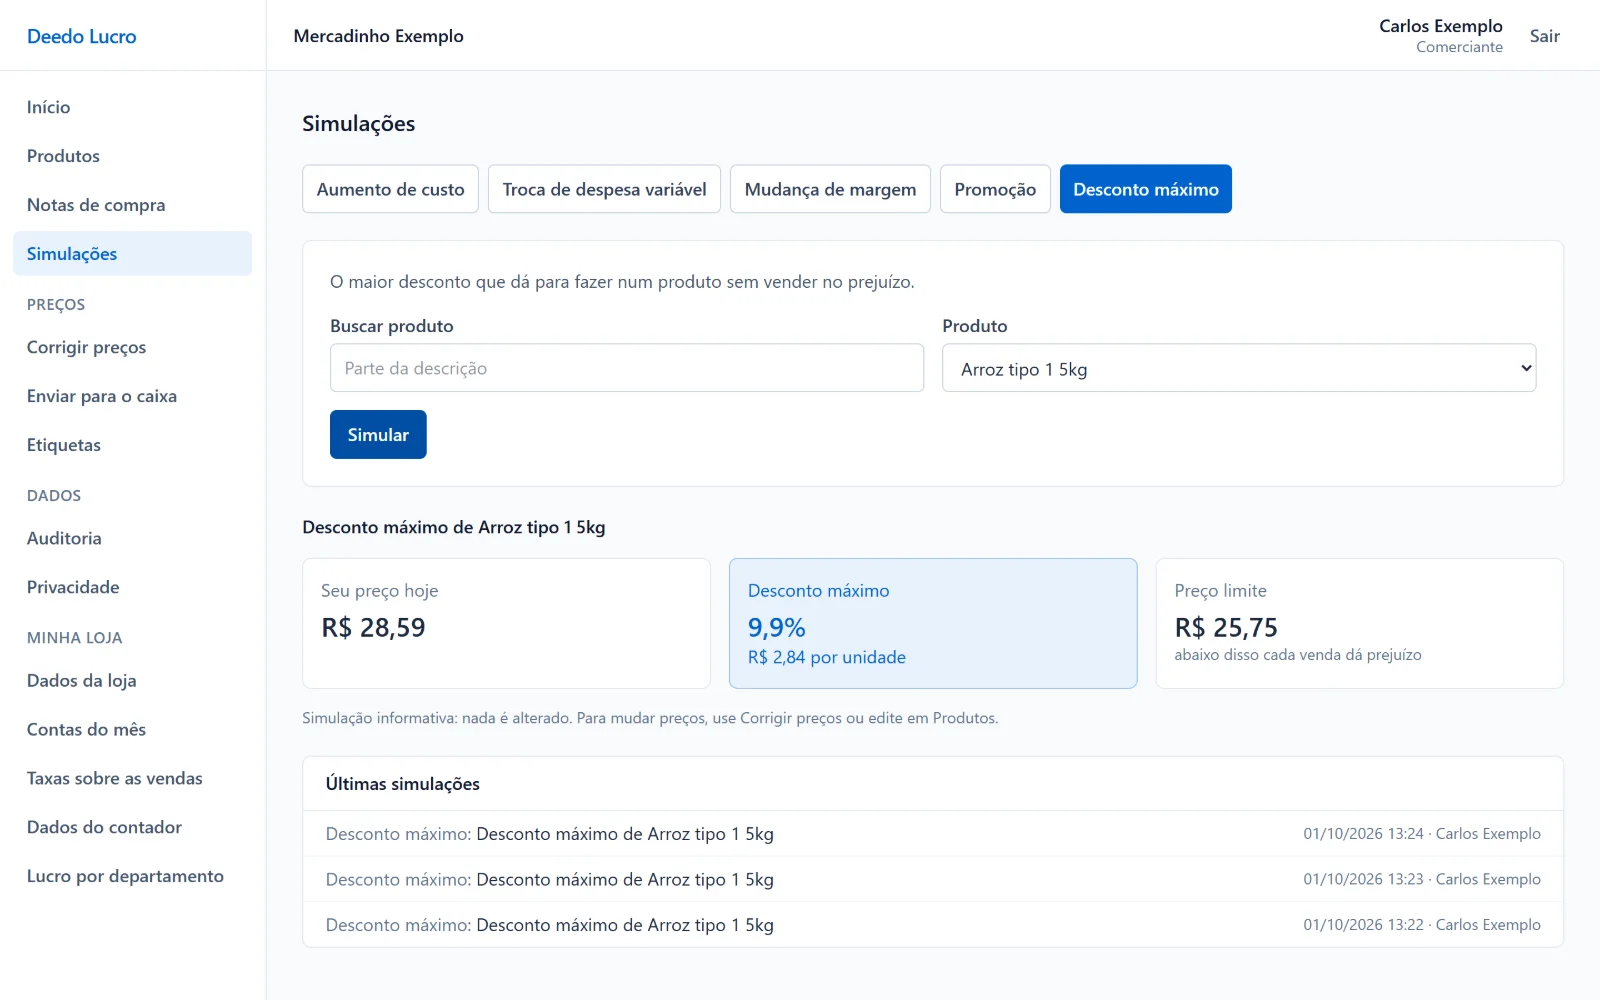Click the Simular button

pos(378,434)
